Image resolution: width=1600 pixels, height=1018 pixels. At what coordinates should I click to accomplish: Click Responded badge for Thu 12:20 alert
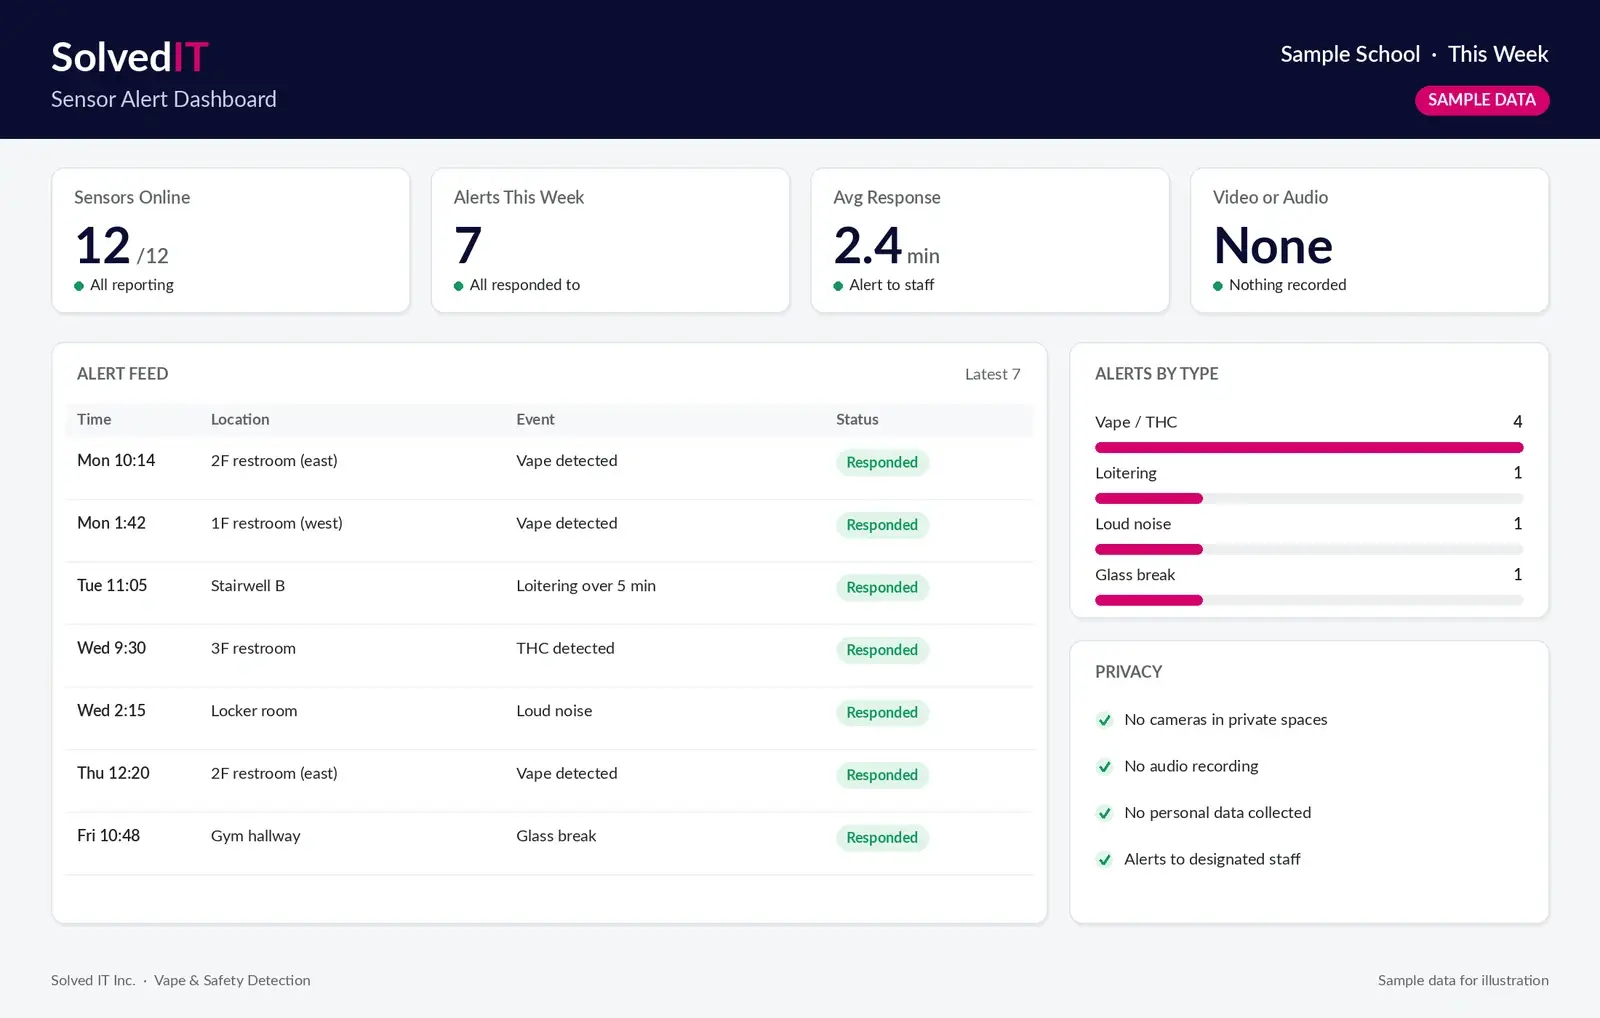[882, 775]
